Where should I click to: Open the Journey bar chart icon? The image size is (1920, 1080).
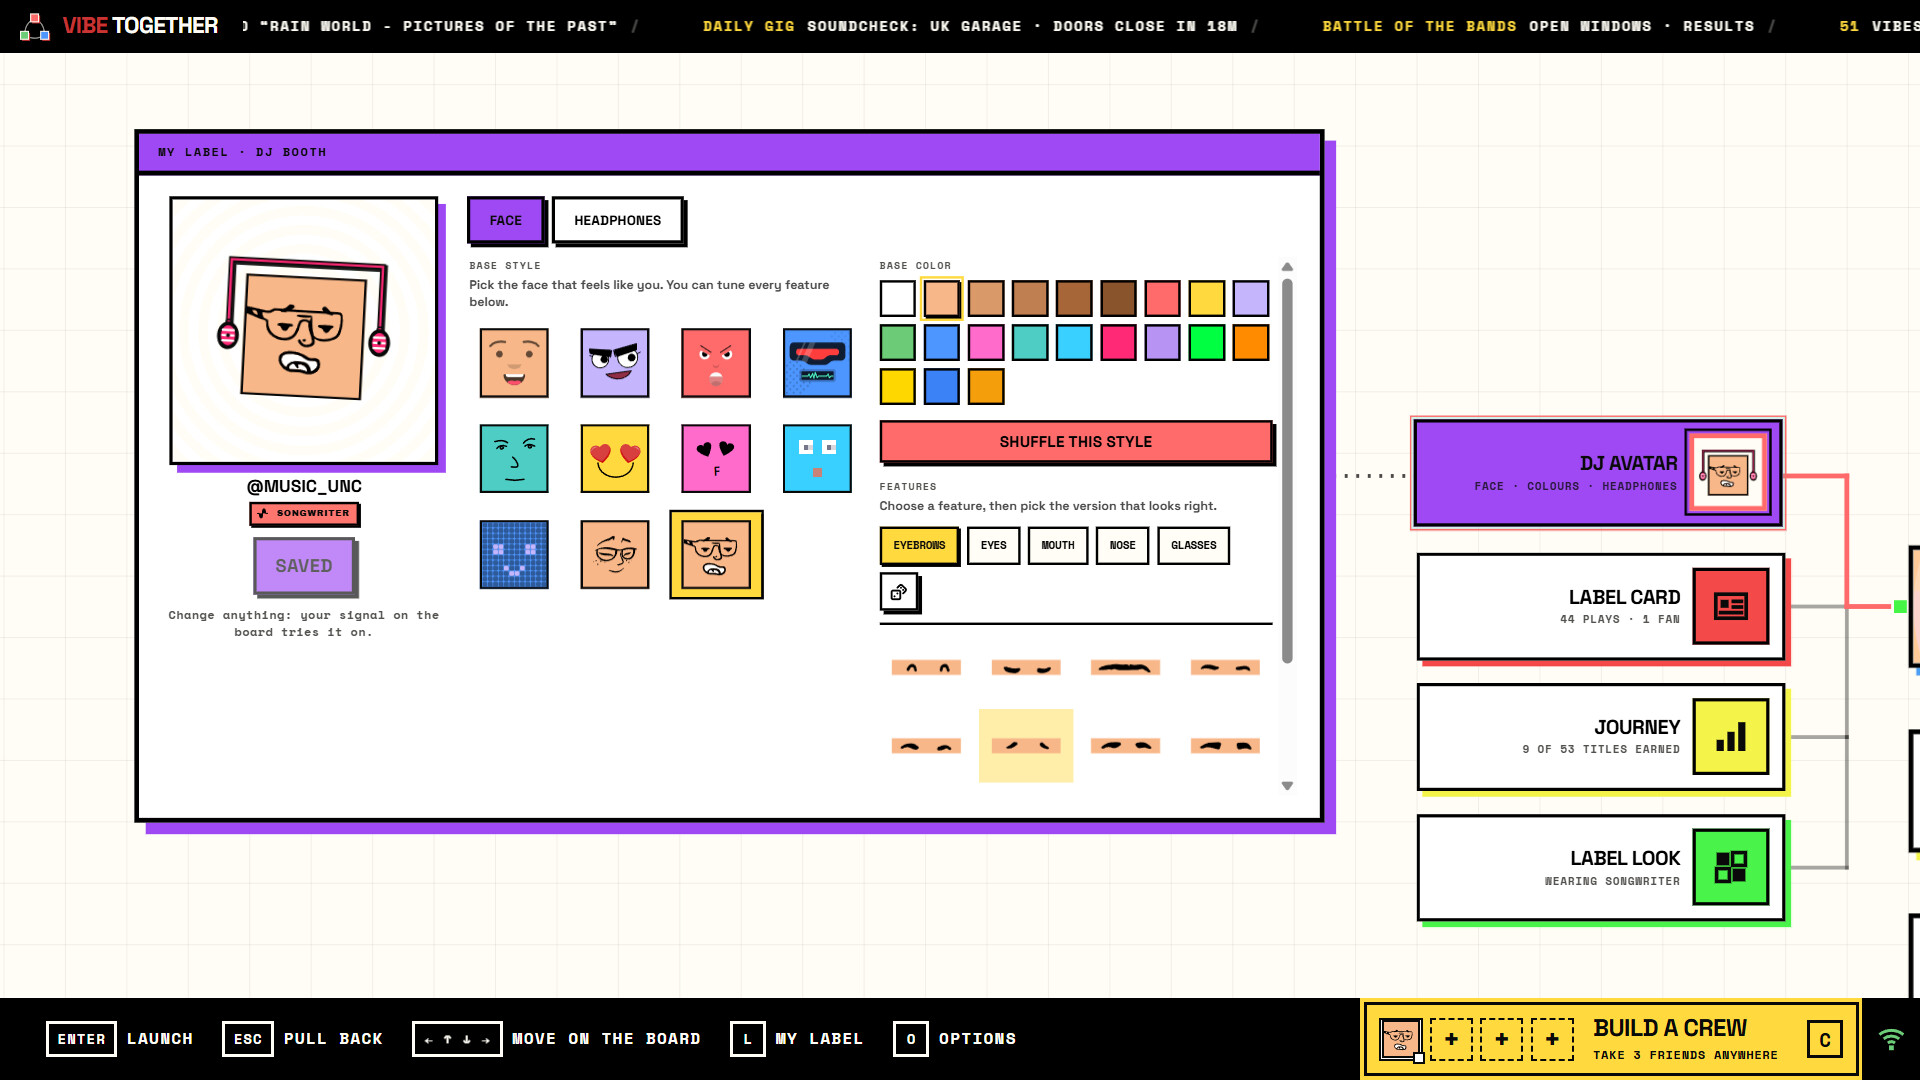click(x=1730, y=737)
